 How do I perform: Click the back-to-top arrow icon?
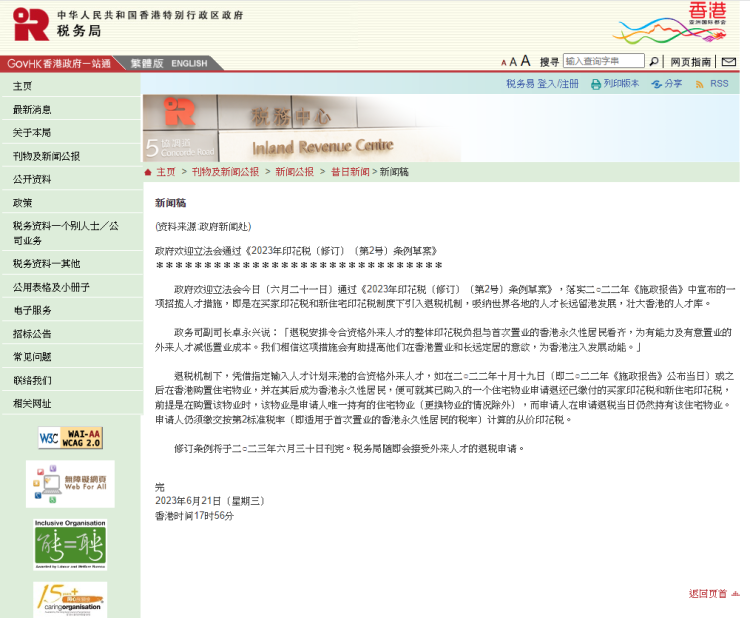(735, 594)
